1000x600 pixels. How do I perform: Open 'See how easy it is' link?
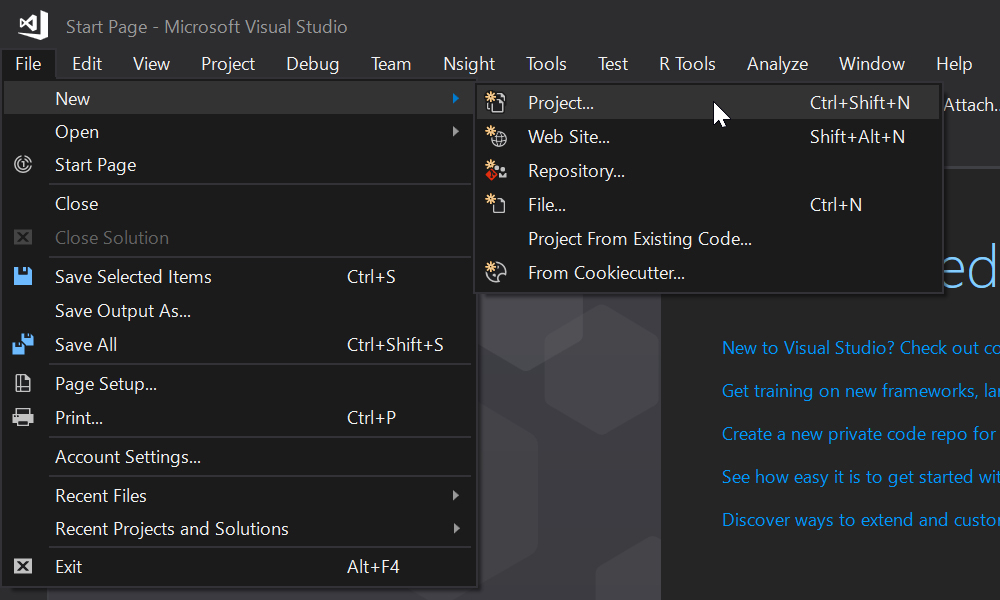tap(860, 476)
